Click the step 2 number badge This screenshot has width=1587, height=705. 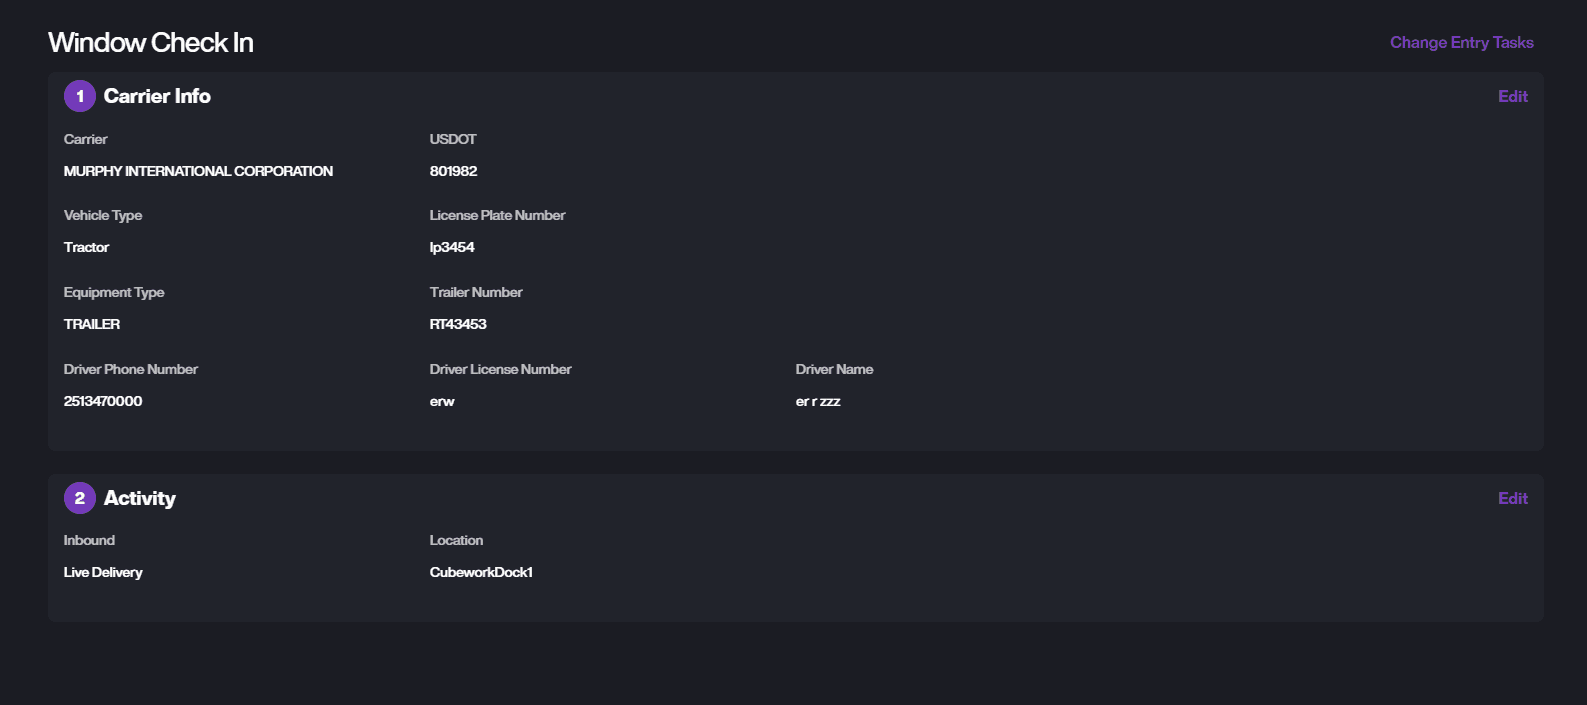80,498
